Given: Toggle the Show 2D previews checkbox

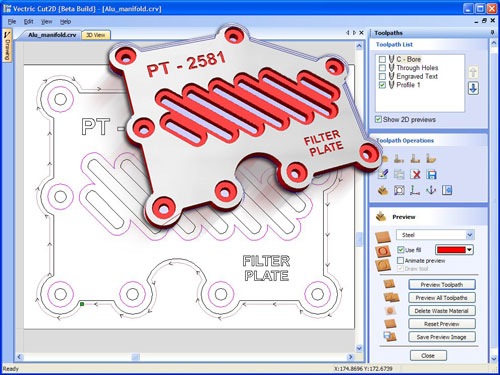Looking at the screenshot, I should tap(378, 119).
